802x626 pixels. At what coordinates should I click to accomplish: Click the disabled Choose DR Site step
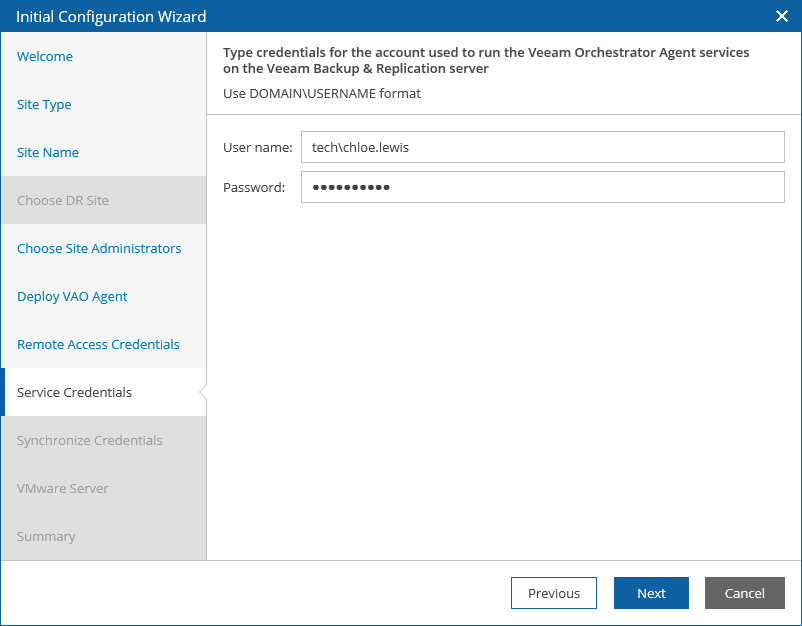pyautogui.click(x=62, y=200)
